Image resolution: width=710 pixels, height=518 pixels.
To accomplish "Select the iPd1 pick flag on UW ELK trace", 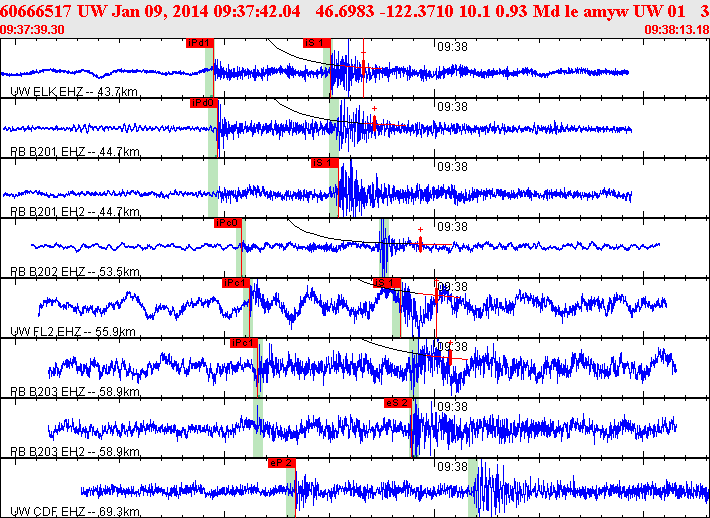I will point(199,43).
